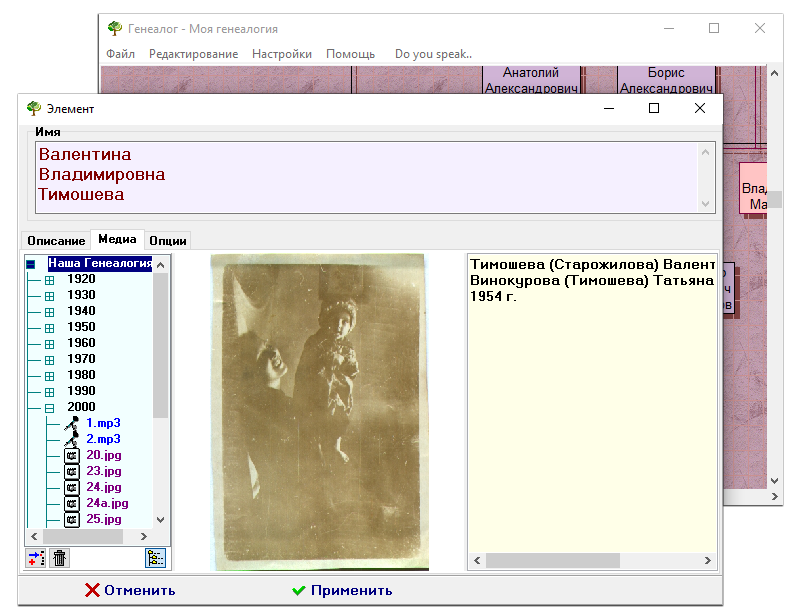Open the Редактирование menu

[x=193, y=54]
